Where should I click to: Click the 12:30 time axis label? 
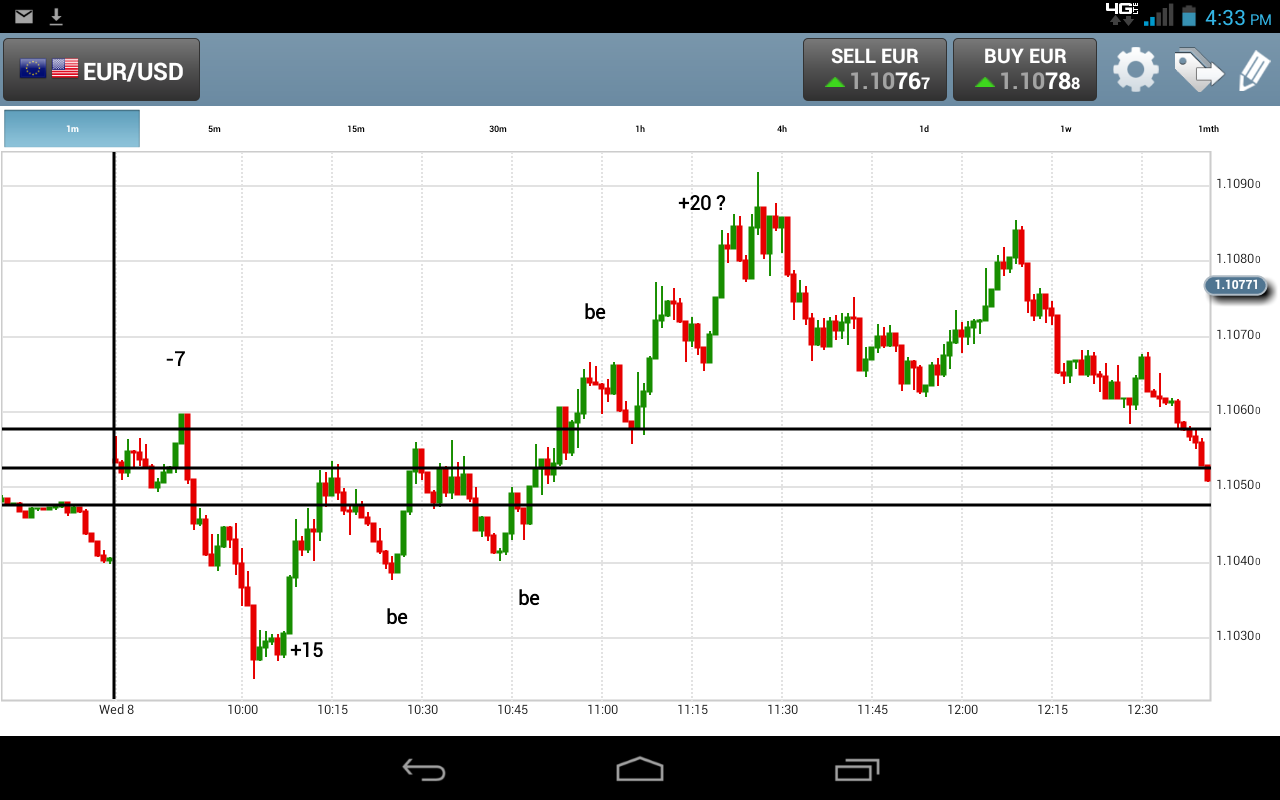pos(1142,710)
